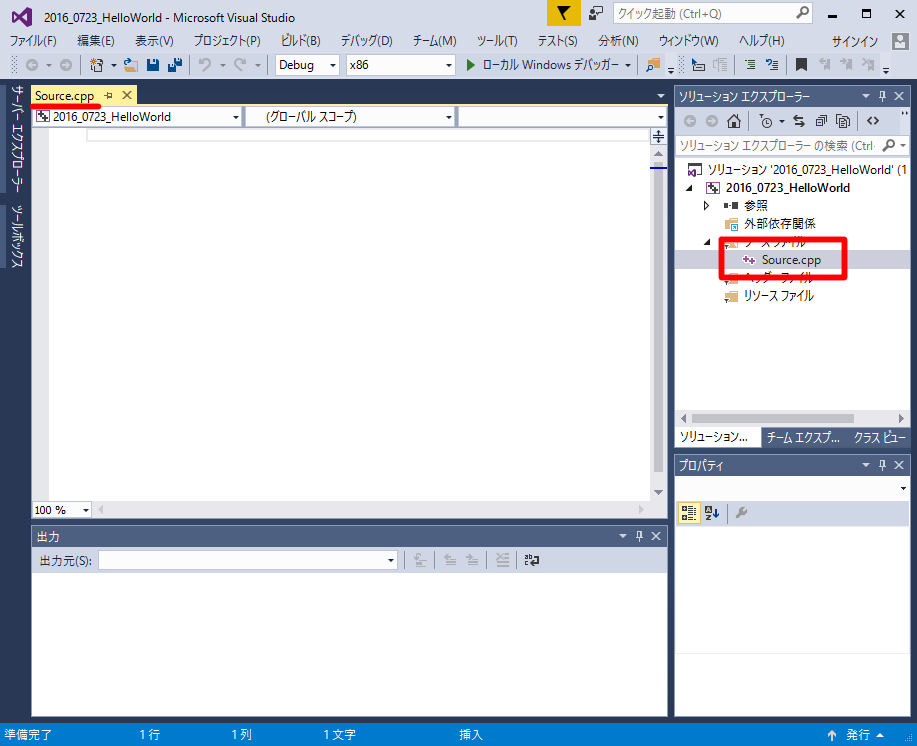Screen dimensions: 917x746
Task: Open the デバッグ(D) menu
Action: [x=367, y=41]
